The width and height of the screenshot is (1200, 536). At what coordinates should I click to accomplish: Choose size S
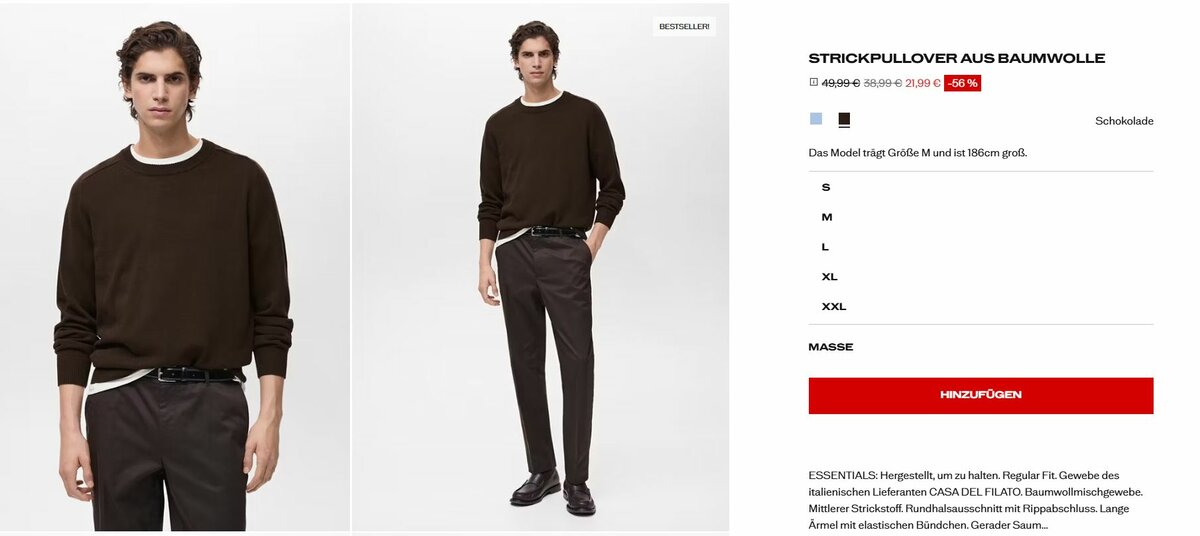click(980, 187)
